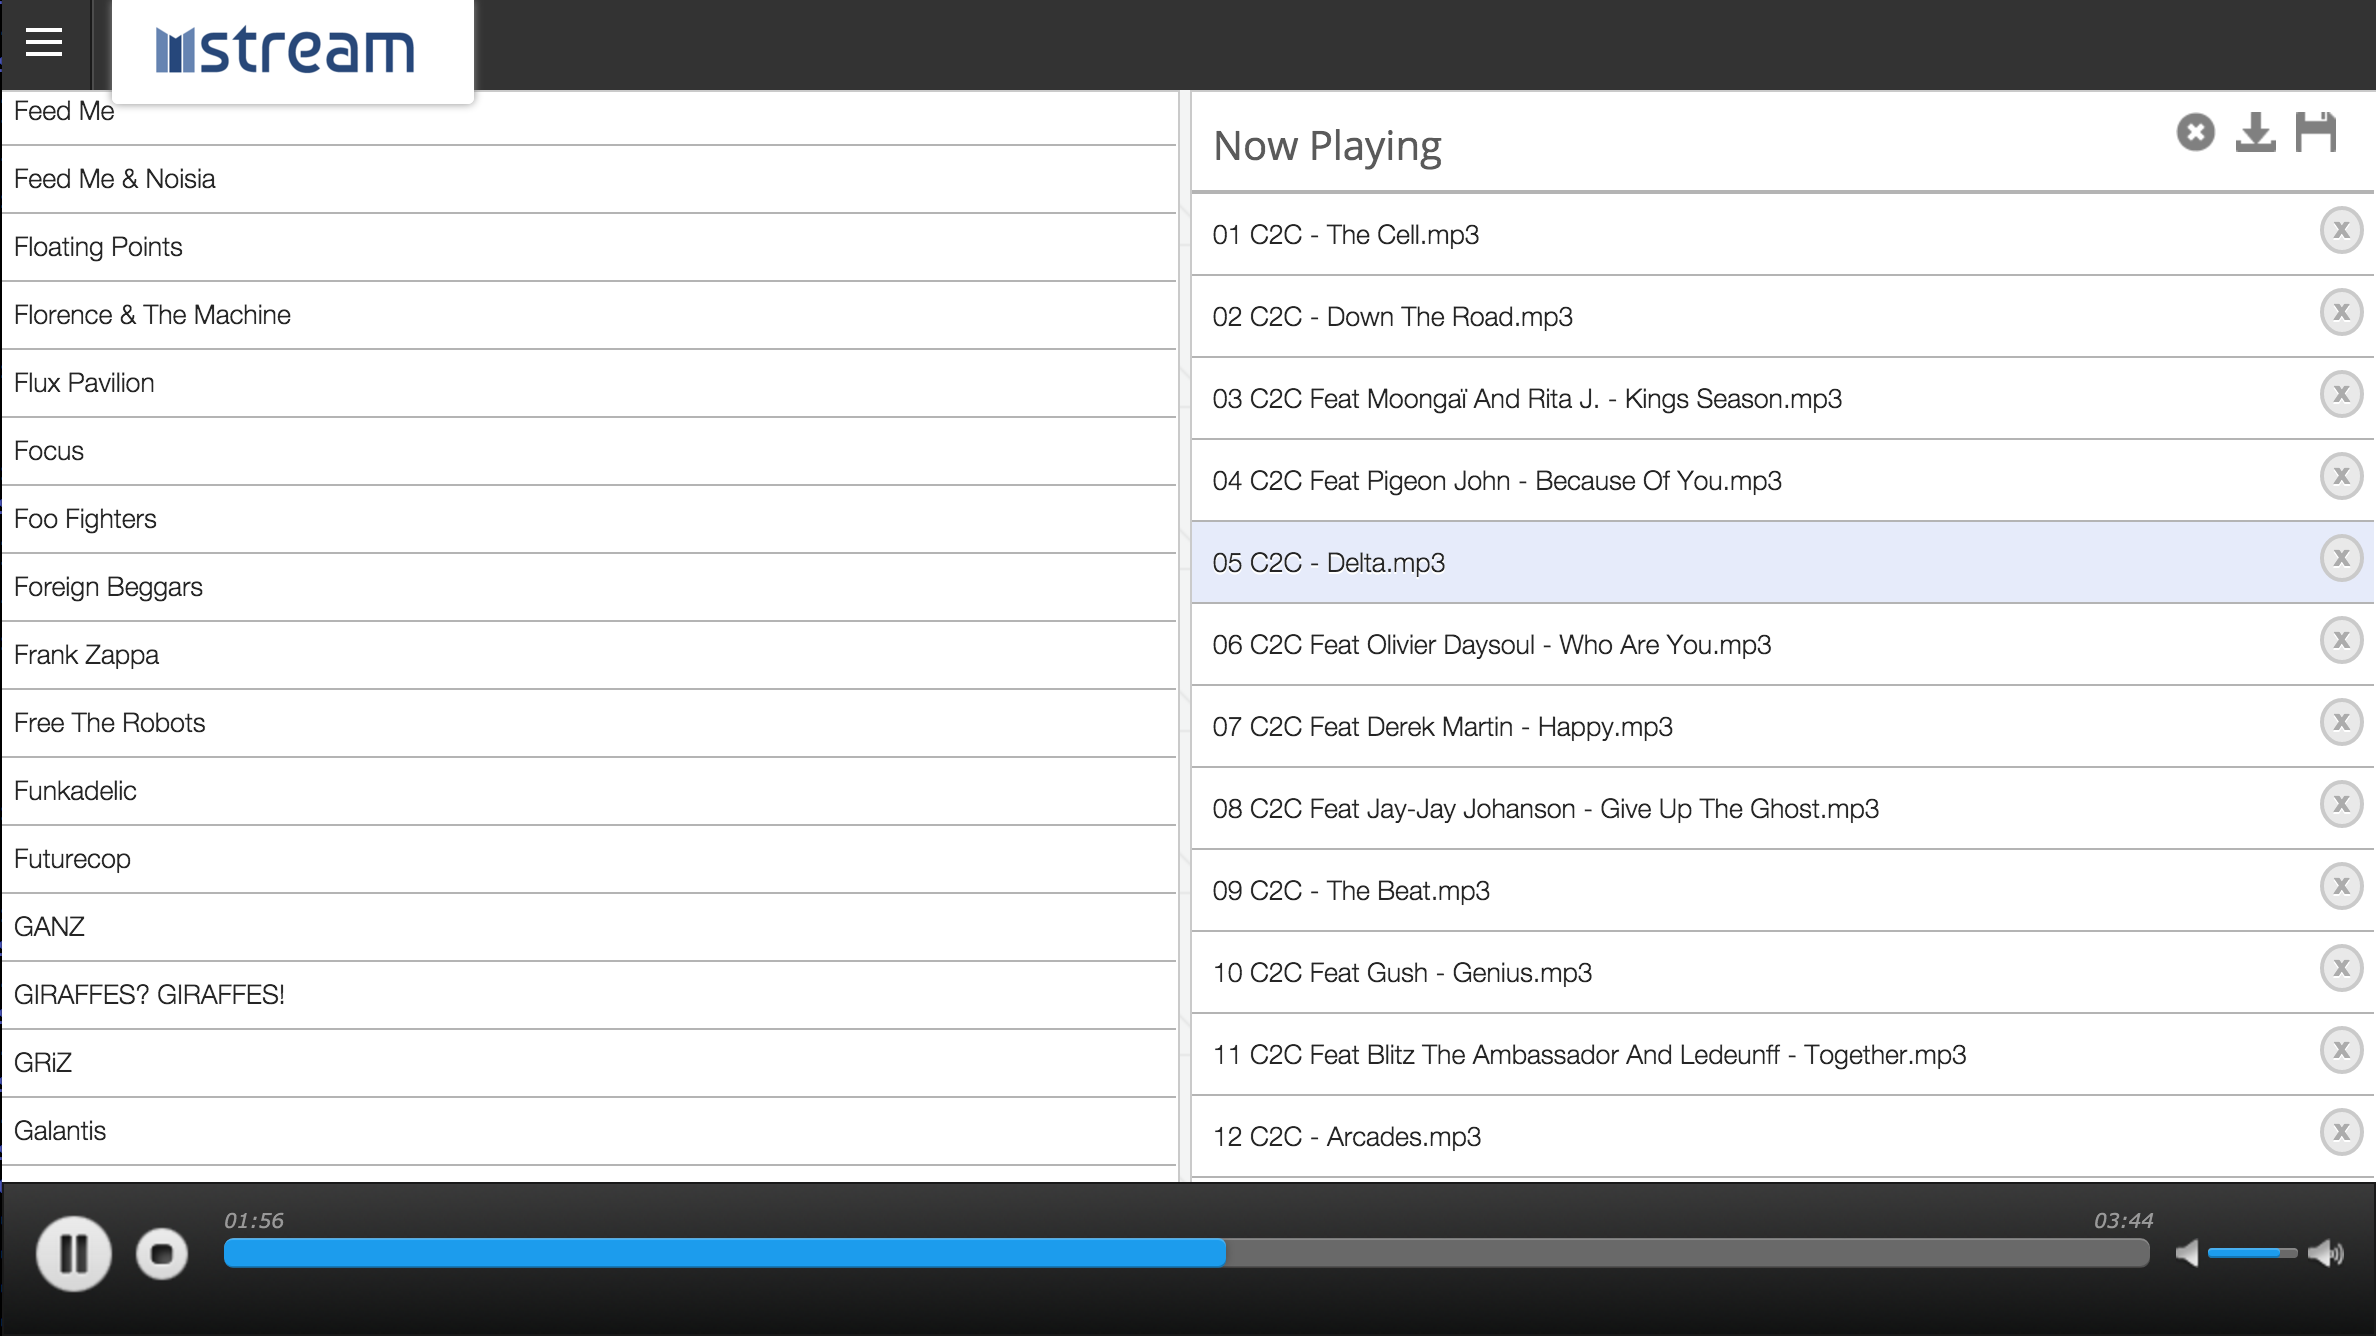Click the track progress seek bar
This screenshot has width=2376, height=1336.
tap(1186, 1253)
